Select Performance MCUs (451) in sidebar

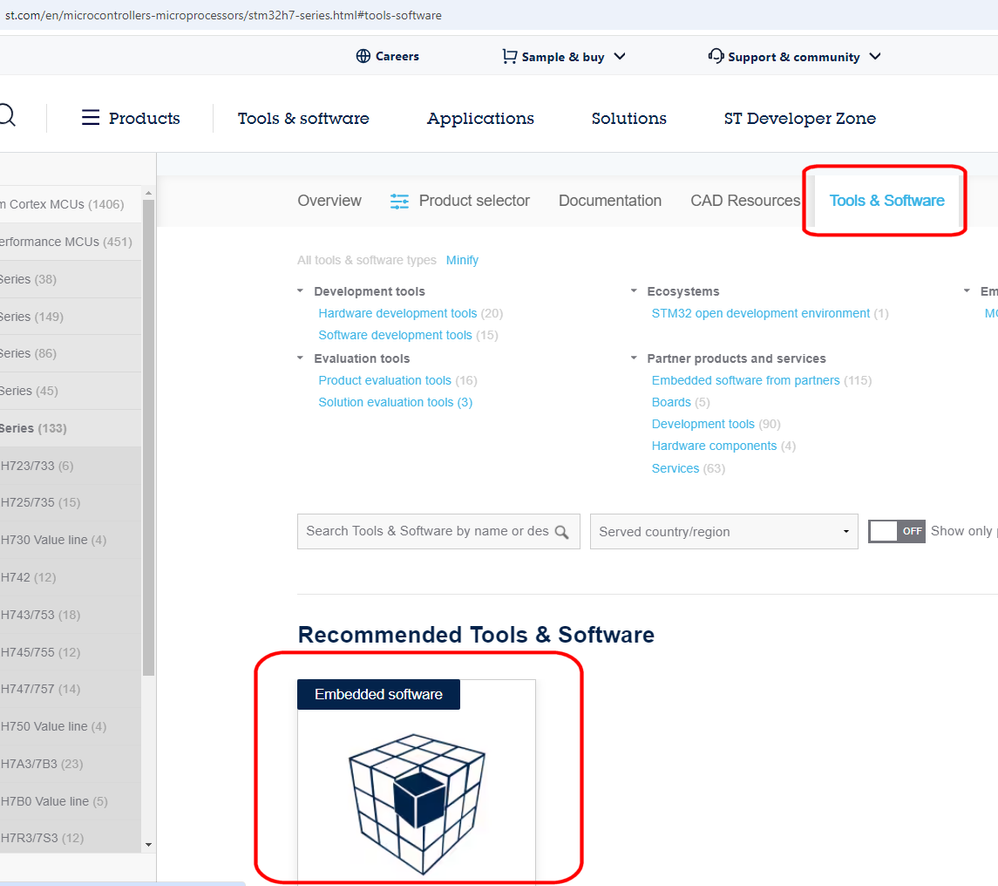pos(71,242)
